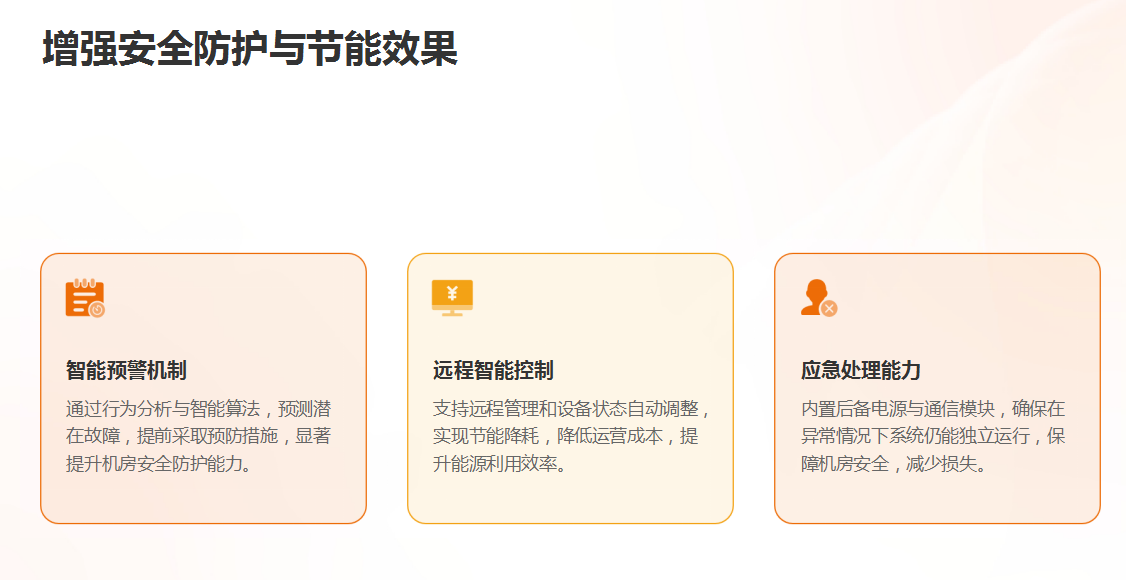
Task: Click the yen monitor icon above 远程智能控制
Action: tap(452, 298)
